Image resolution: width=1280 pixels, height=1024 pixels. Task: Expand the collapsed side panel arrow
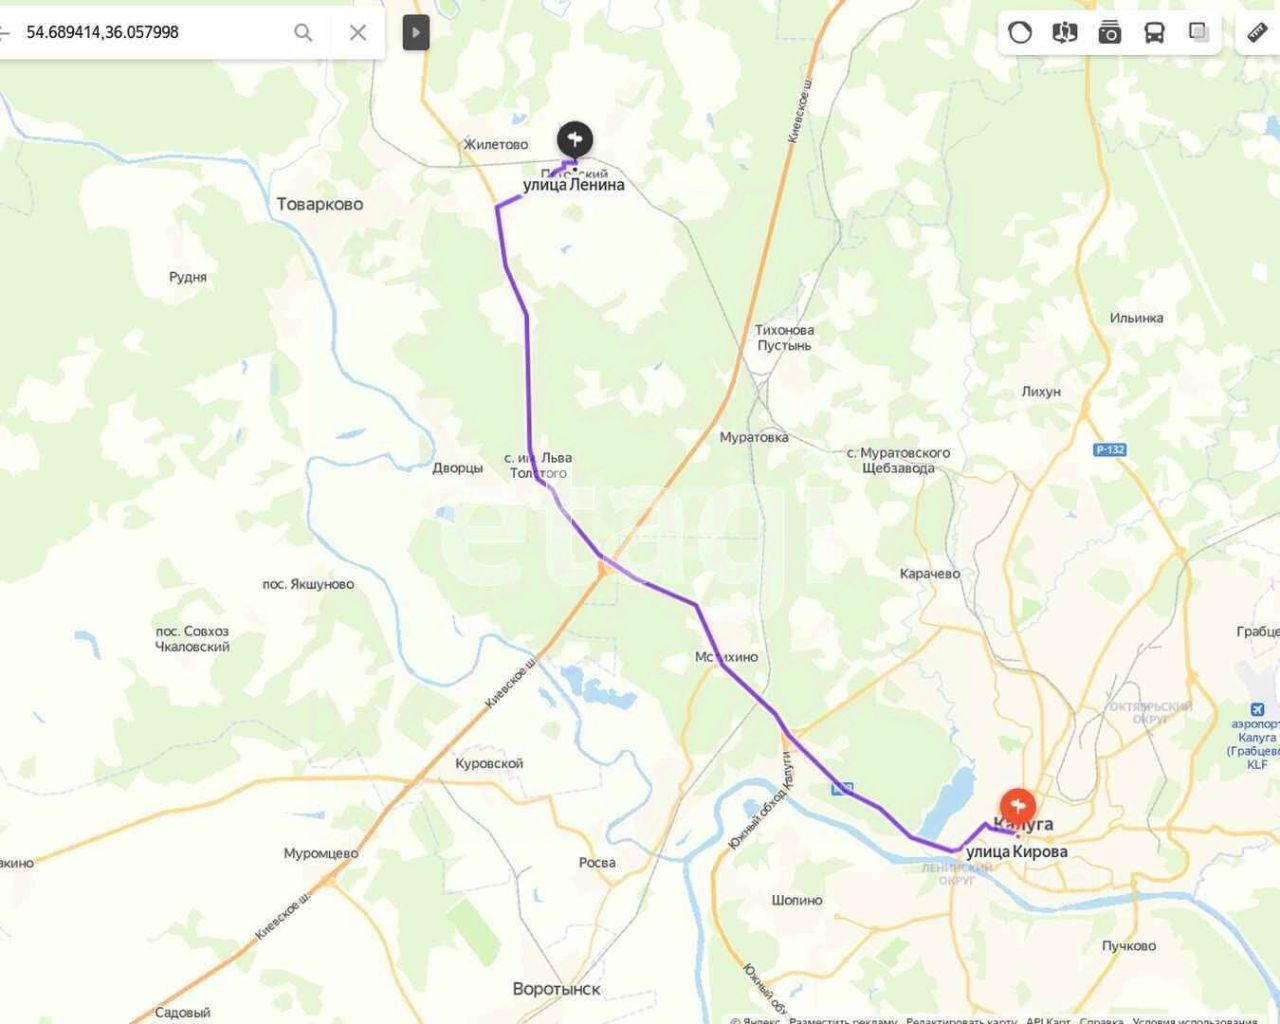(415, 32)
